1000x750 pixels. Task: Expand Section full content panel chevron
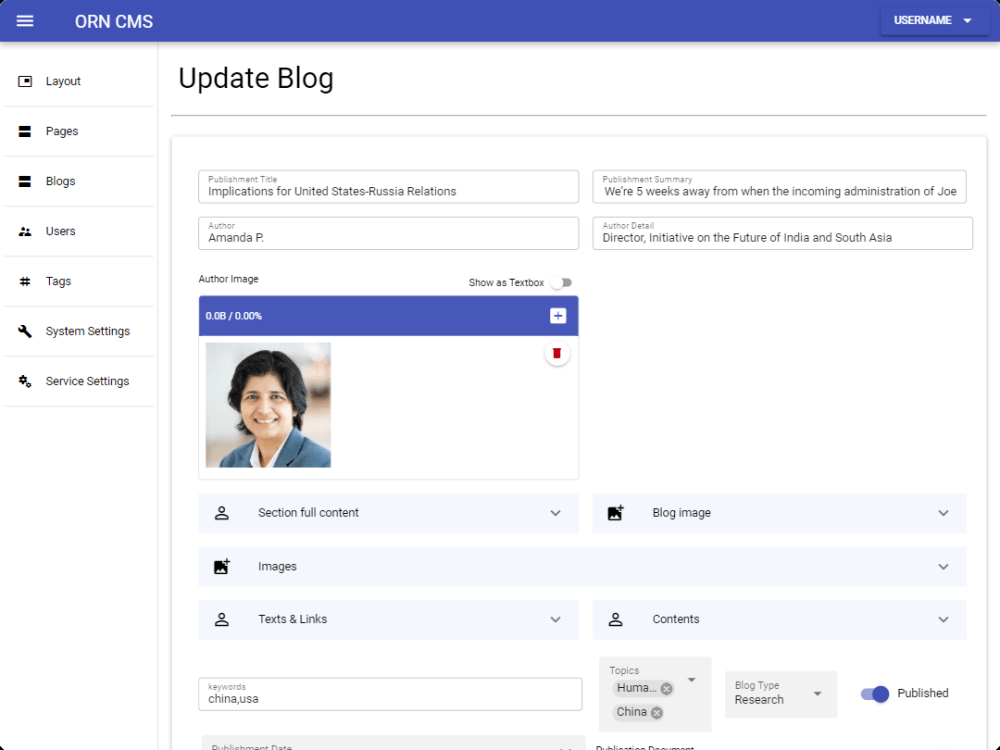coord(555,513)
